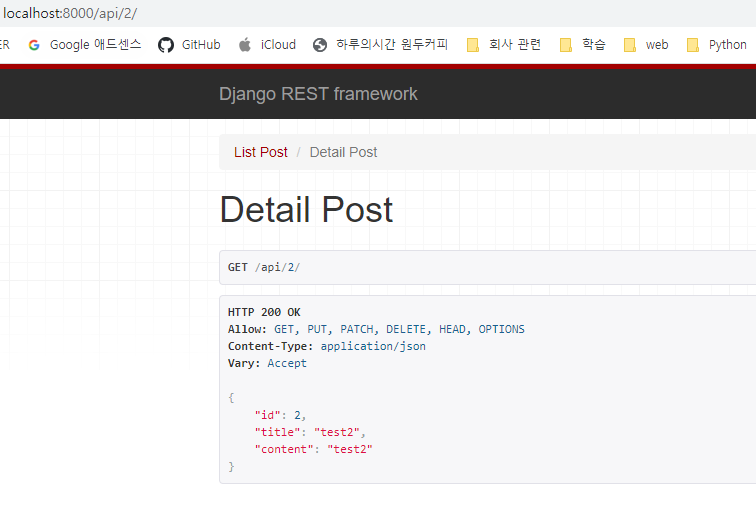Click the "id": 2 JSON line
This screenshot has height=532, width=756.
280,415
